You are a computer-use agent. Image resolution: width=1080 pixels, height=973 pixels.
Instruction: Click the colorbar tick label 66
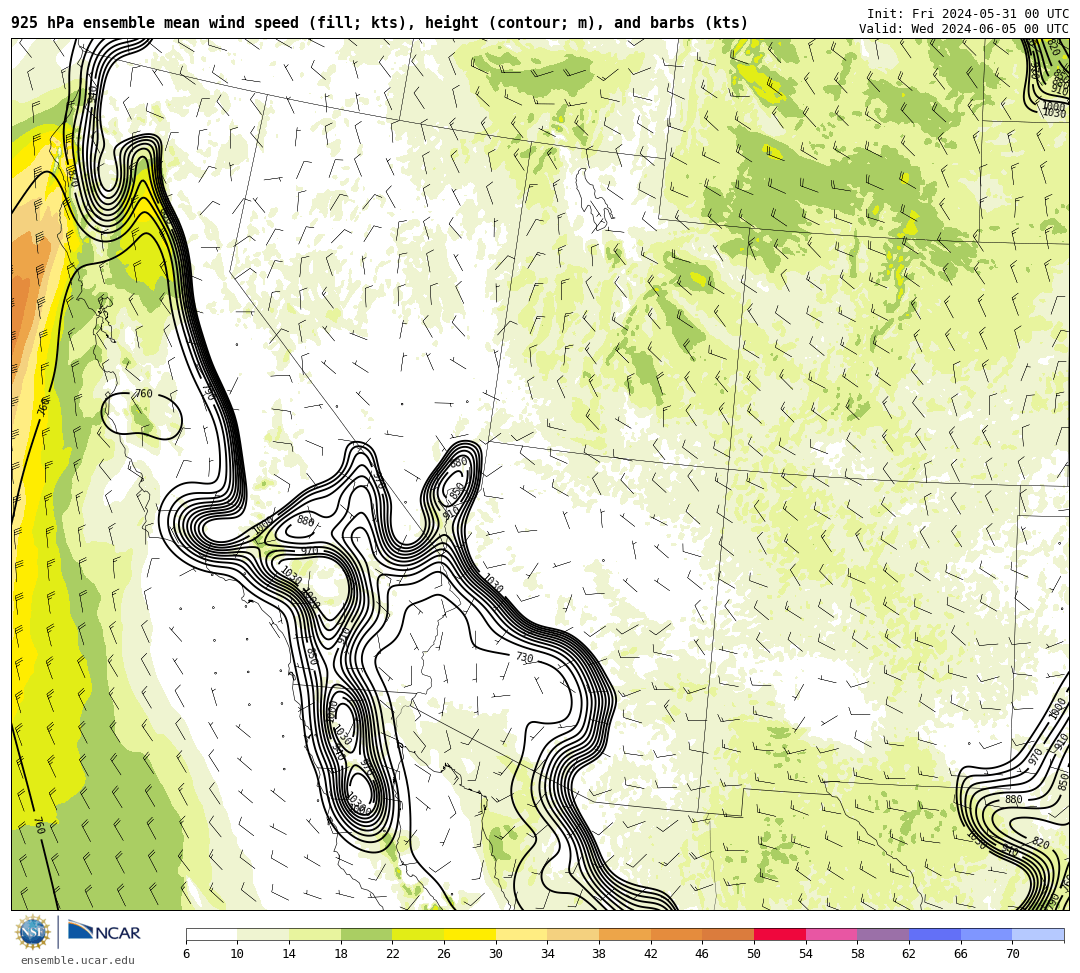961,954
